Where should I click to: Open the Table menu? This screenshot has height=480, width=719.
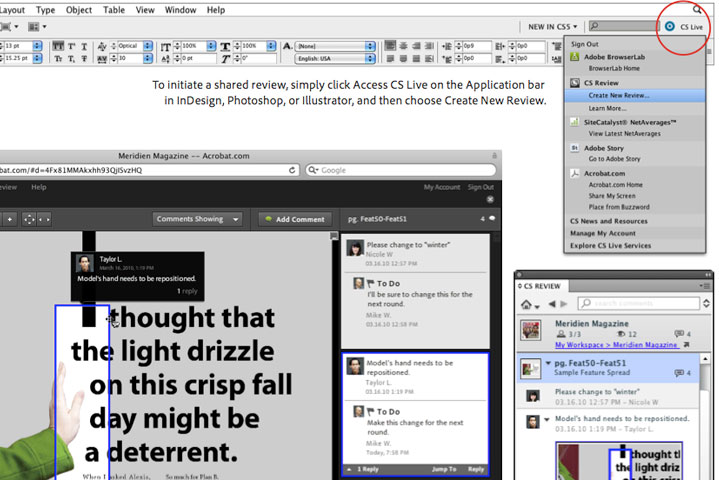[x=114, y=10]
